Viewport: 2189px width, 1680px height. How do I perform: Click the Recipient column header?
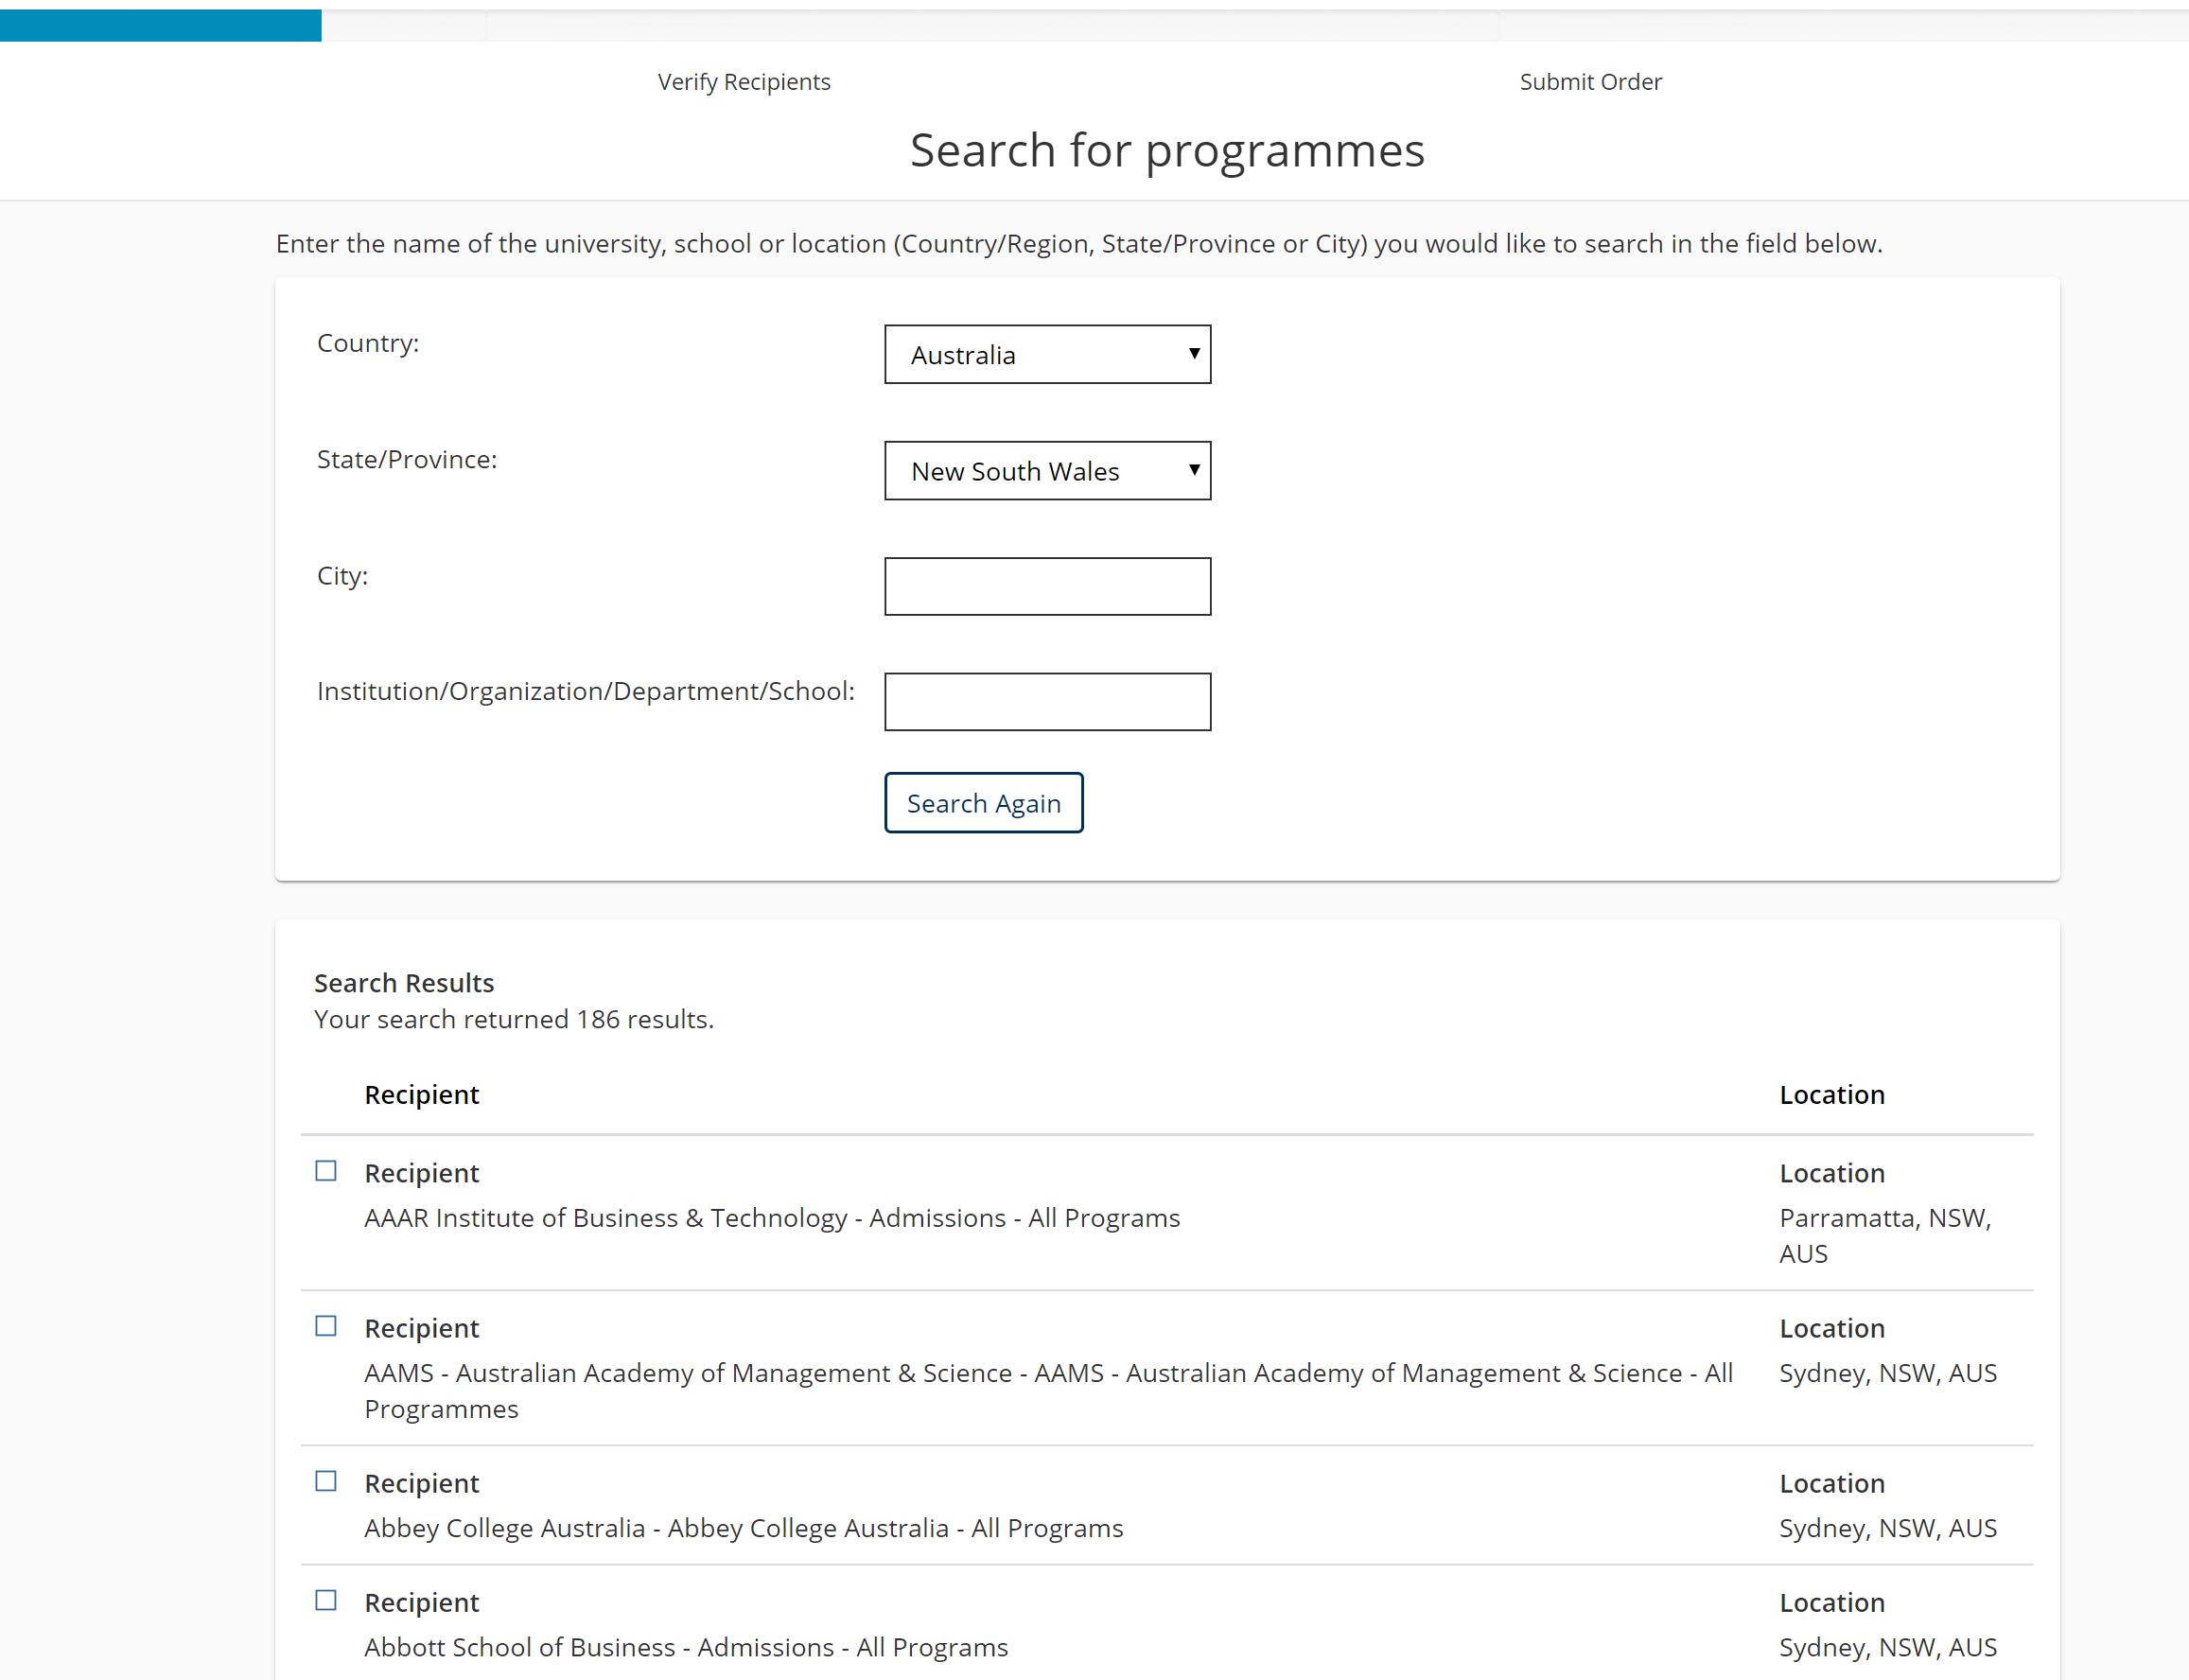pyautogui.click(x=422, y=1095)
